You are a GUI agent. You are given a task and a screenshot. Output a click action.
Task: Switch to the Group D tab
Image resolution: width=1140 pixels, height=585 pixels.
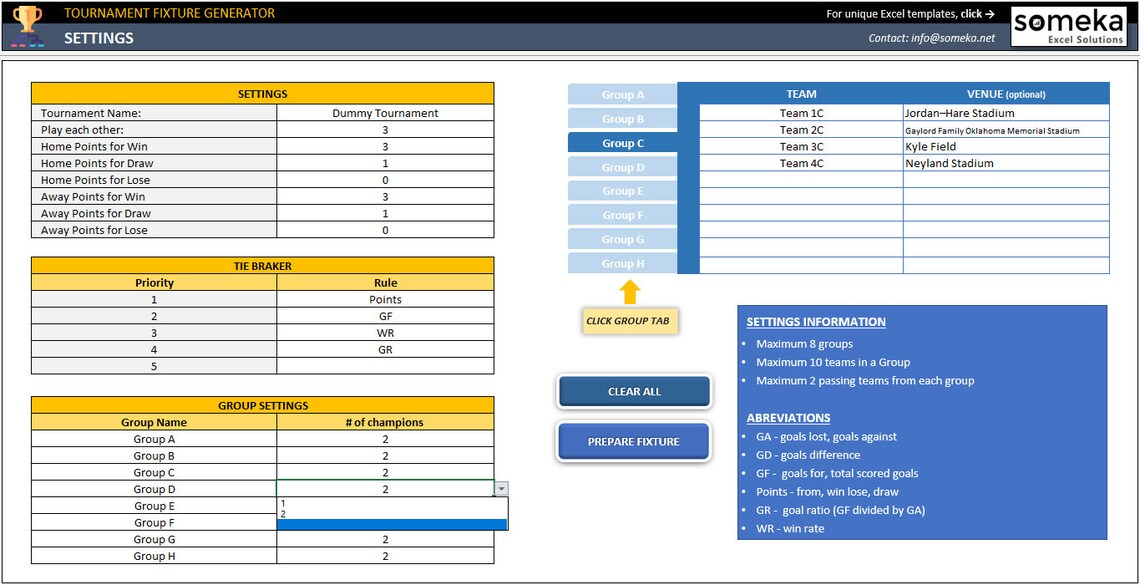tap(621, 166)
